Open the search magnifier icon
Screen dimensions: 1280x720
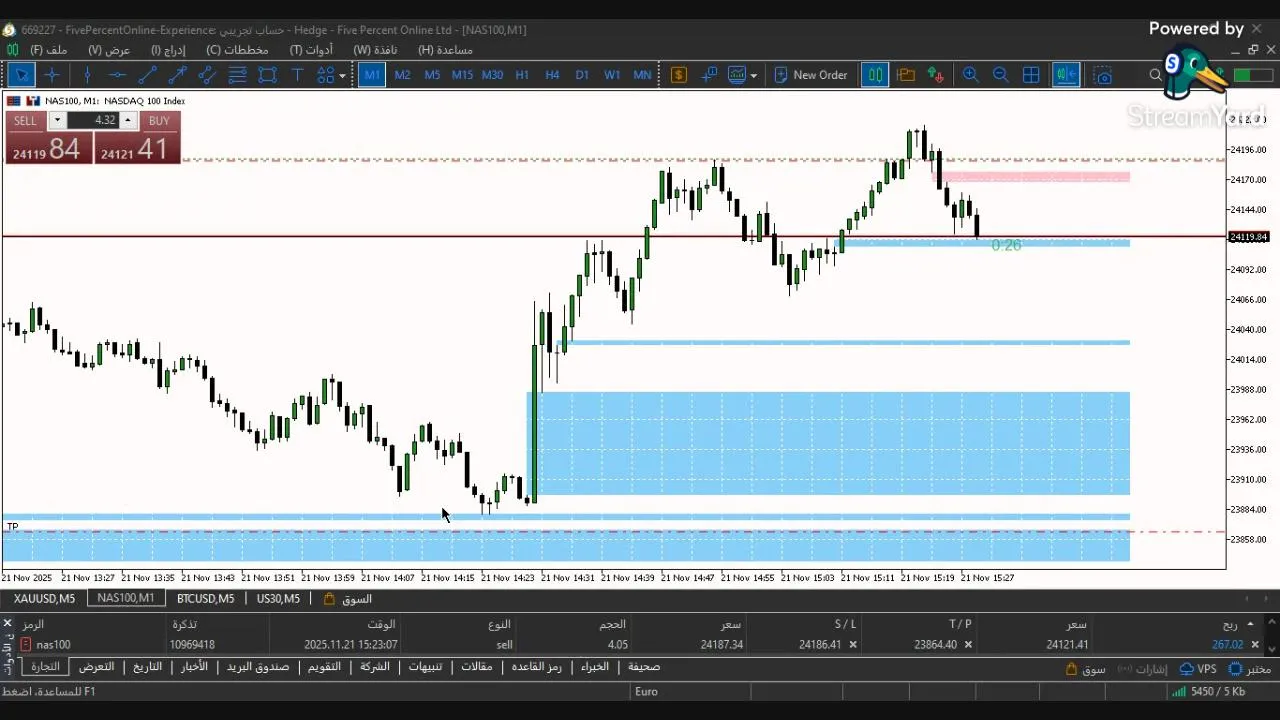click(x=1156, y=75)
